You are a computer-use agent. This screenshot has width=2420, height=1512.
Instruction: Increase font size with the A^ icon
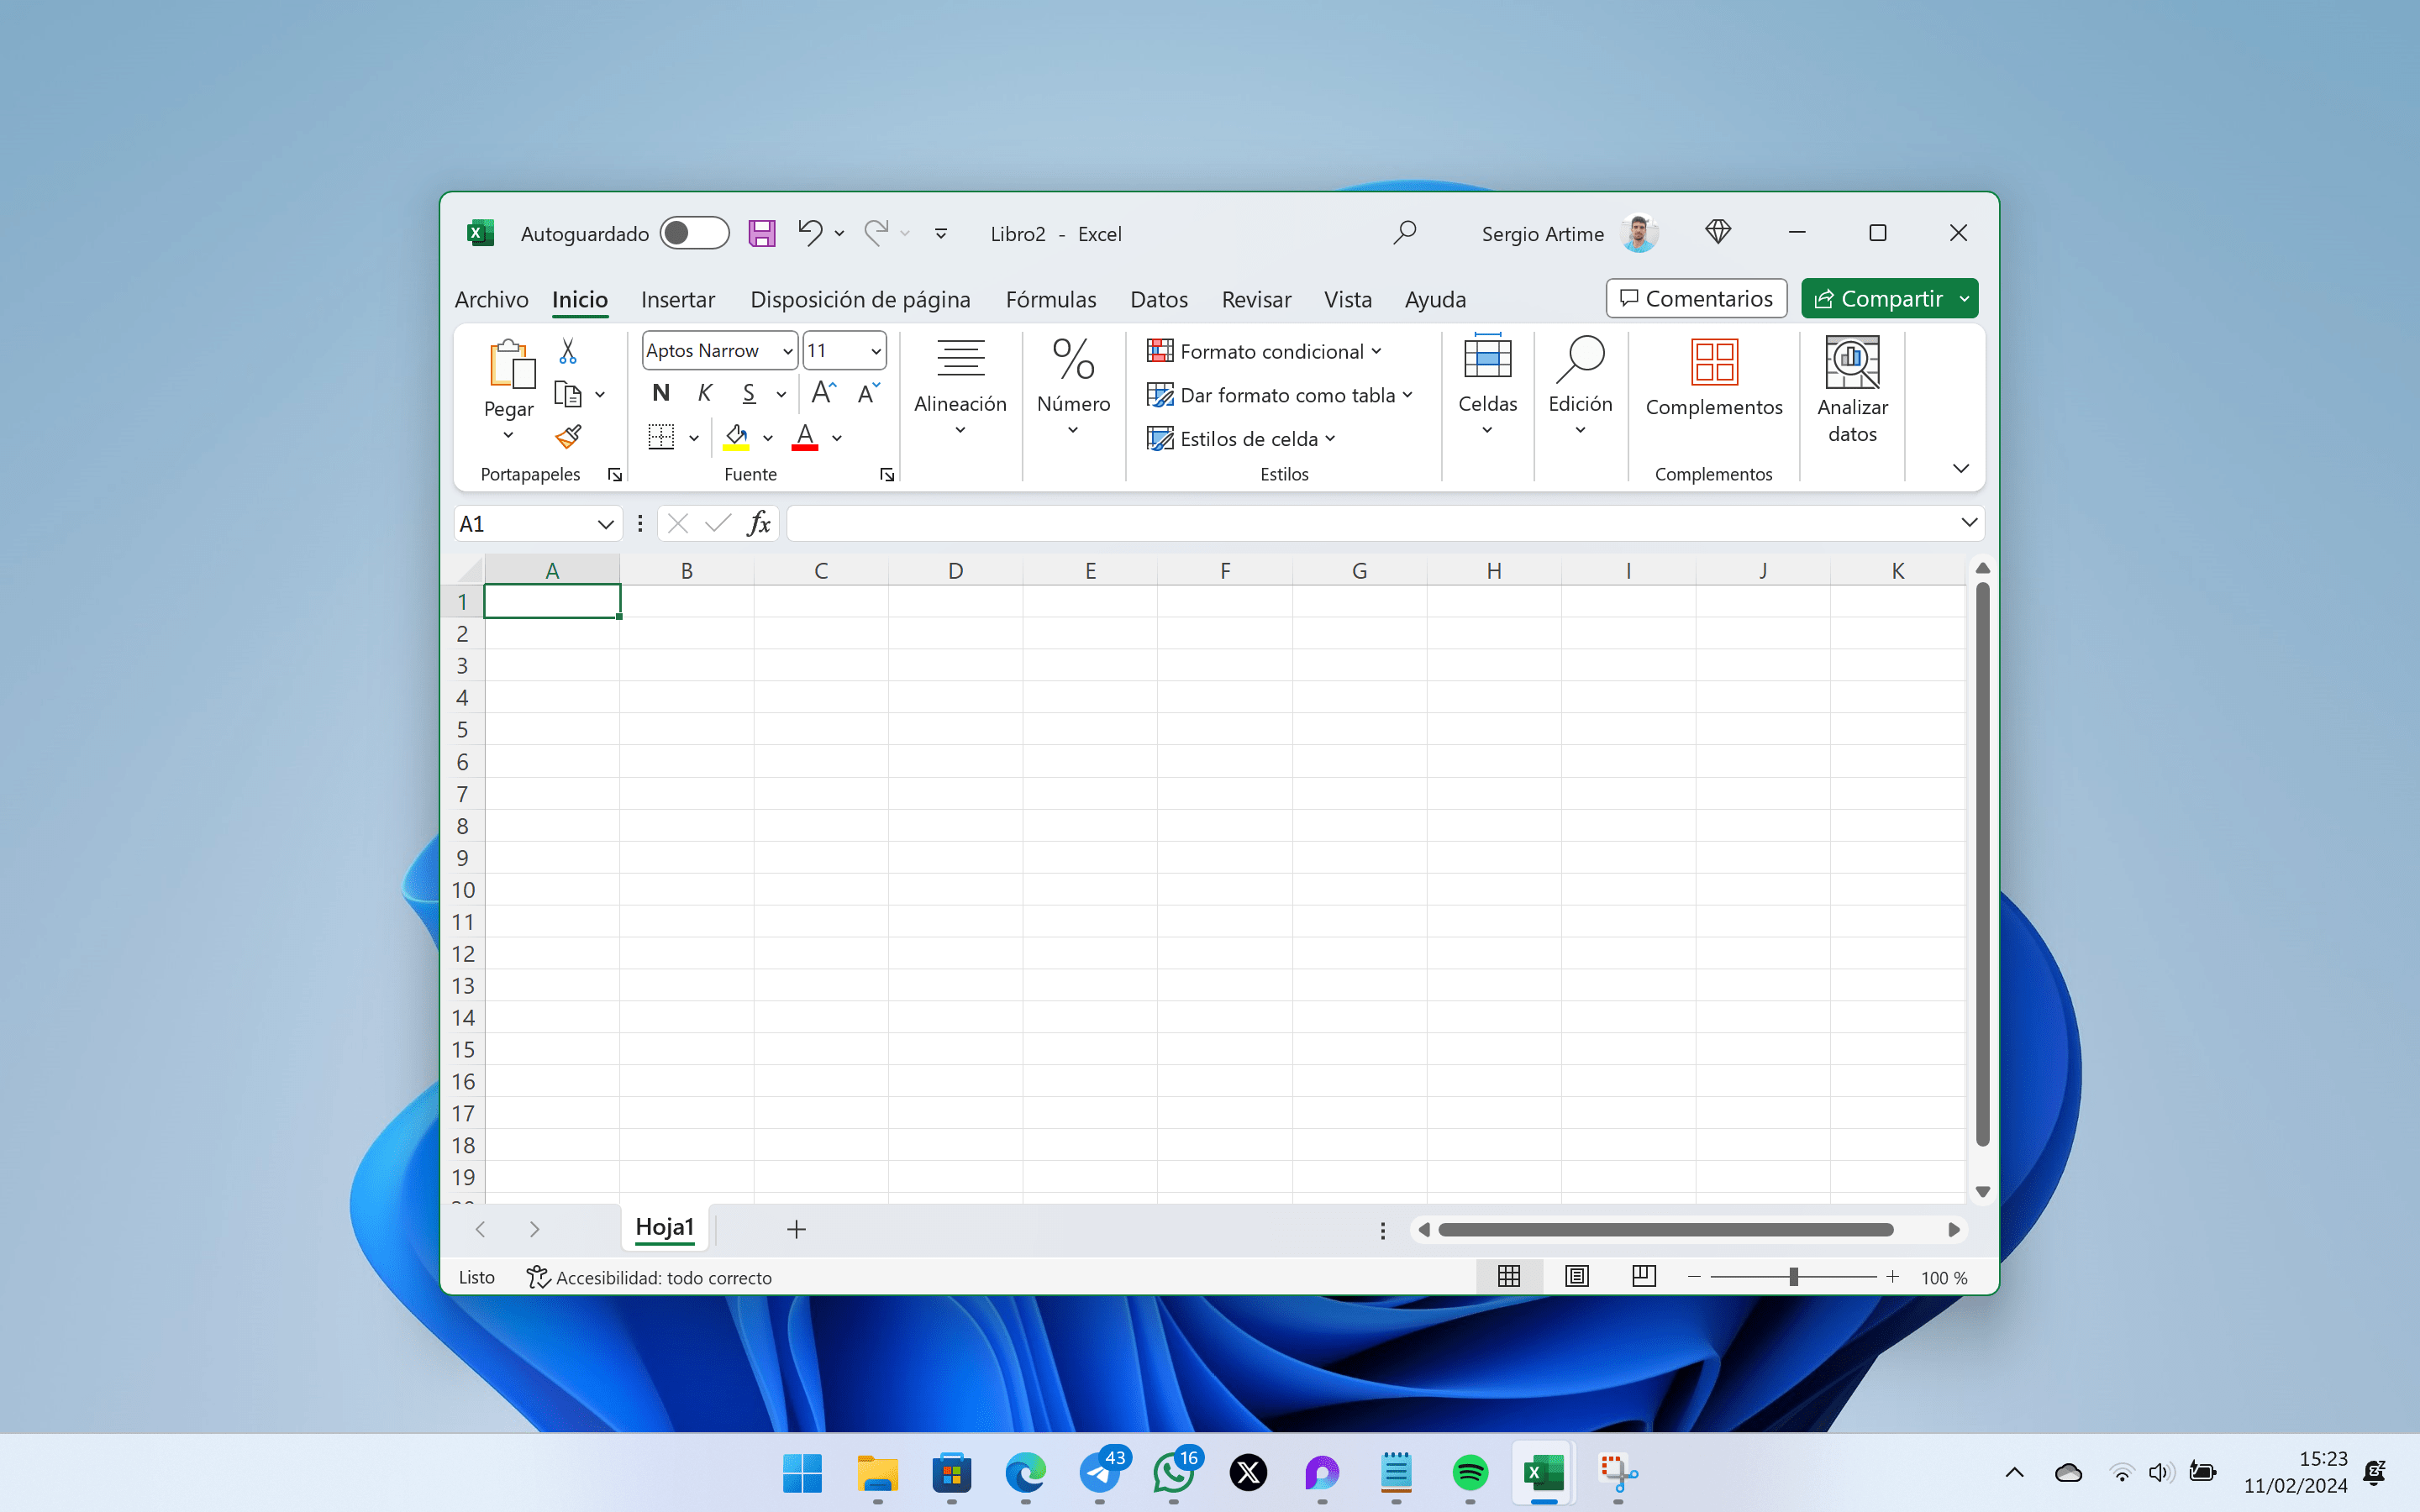tap(822, 391)
